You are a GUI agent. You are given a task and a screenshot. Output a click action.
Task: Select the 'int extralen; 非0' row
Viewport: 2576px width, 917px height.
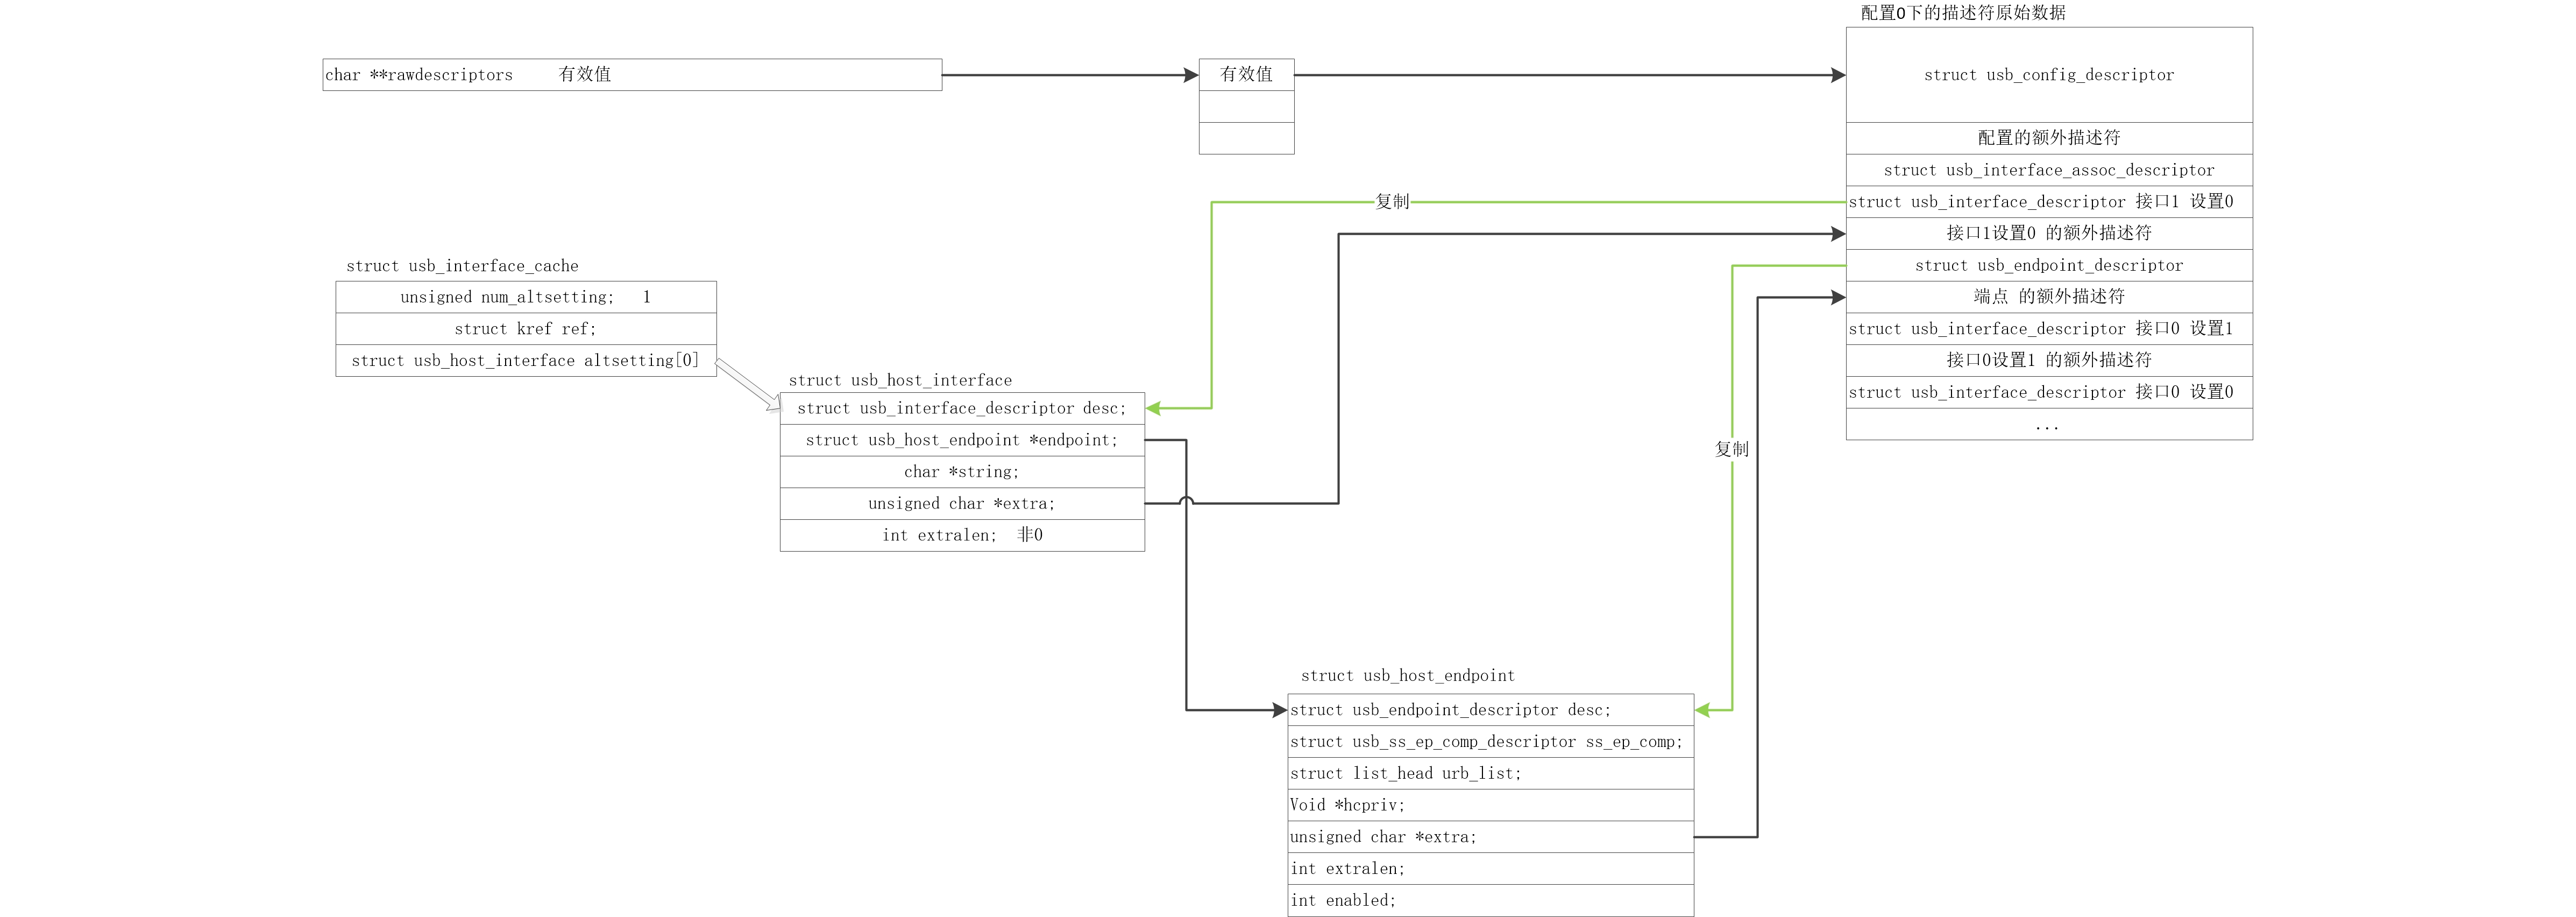962,535
